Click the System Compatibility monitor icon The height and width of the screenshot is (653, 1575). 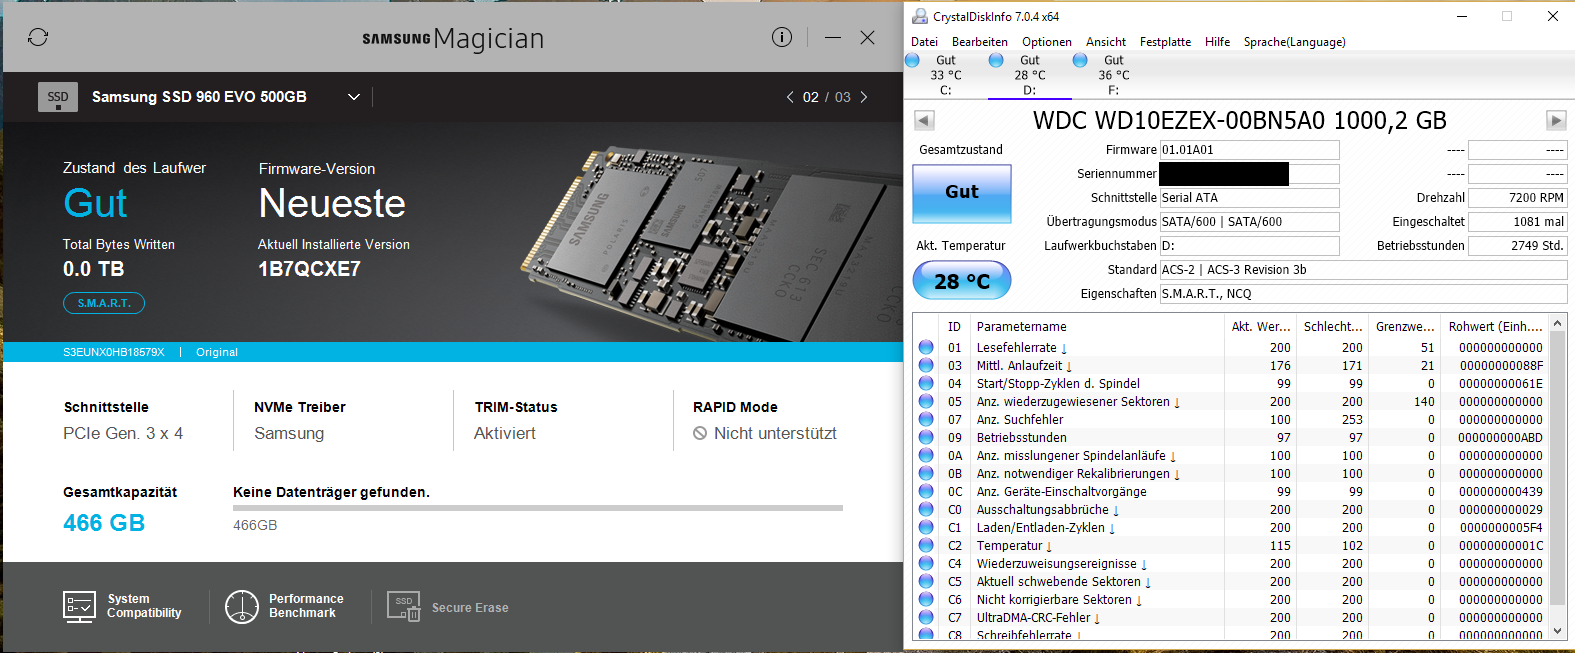(x=79, y=606)
